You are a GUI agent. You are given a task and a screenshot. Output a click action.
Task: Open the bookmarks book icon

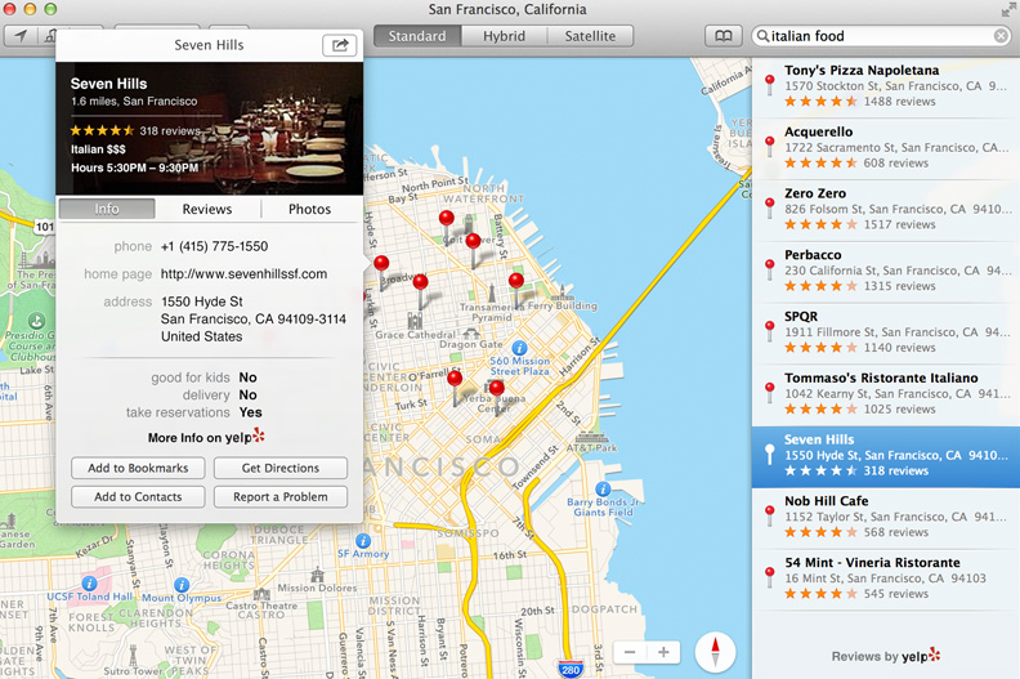723,36
